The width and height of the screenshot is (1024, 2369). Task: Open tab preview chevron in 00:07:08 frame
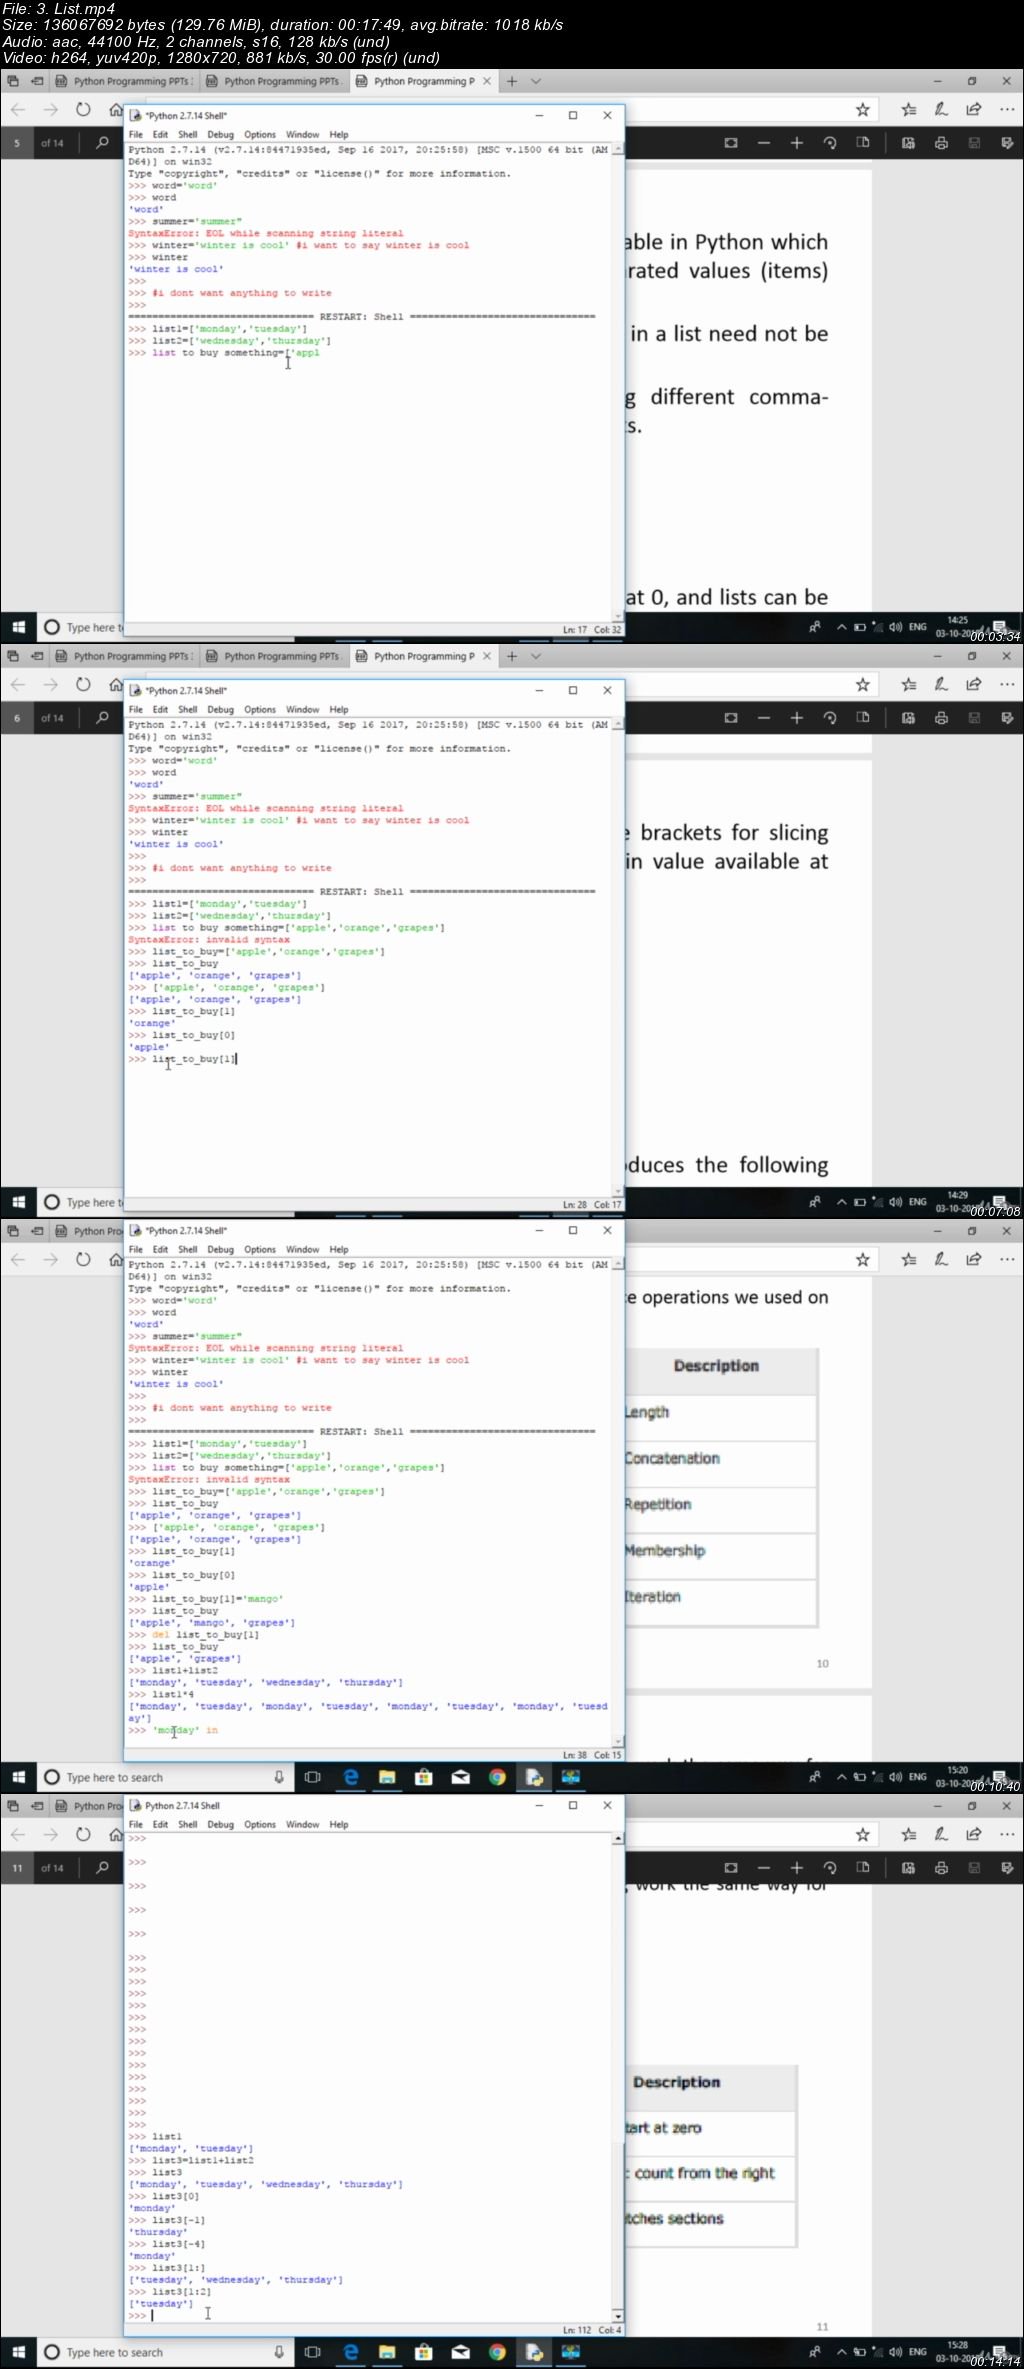[536, 657]
